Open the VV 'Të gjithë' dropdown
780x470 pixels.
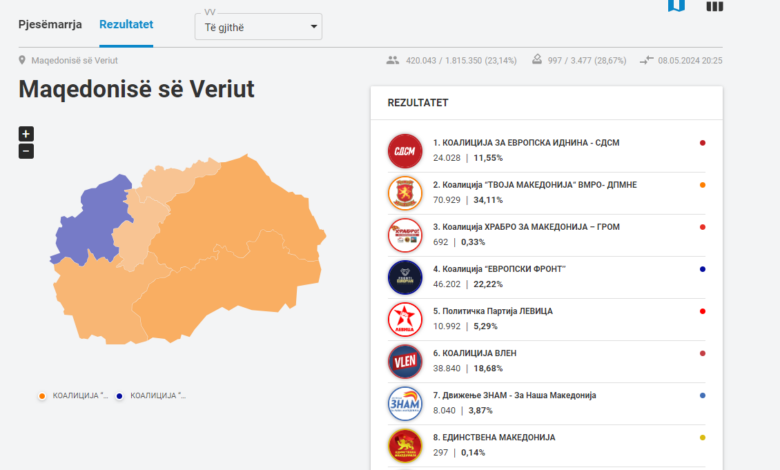258,26
